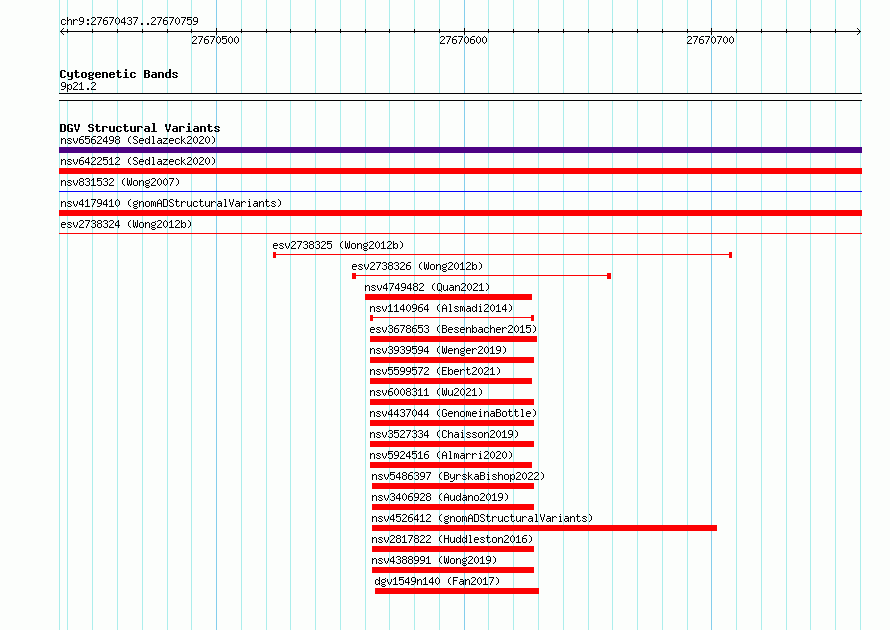This screenshot has height=630, width=890.
Task: Click the nsv4437044 (GenomeinaBottle) label
Action: point(453,413)
